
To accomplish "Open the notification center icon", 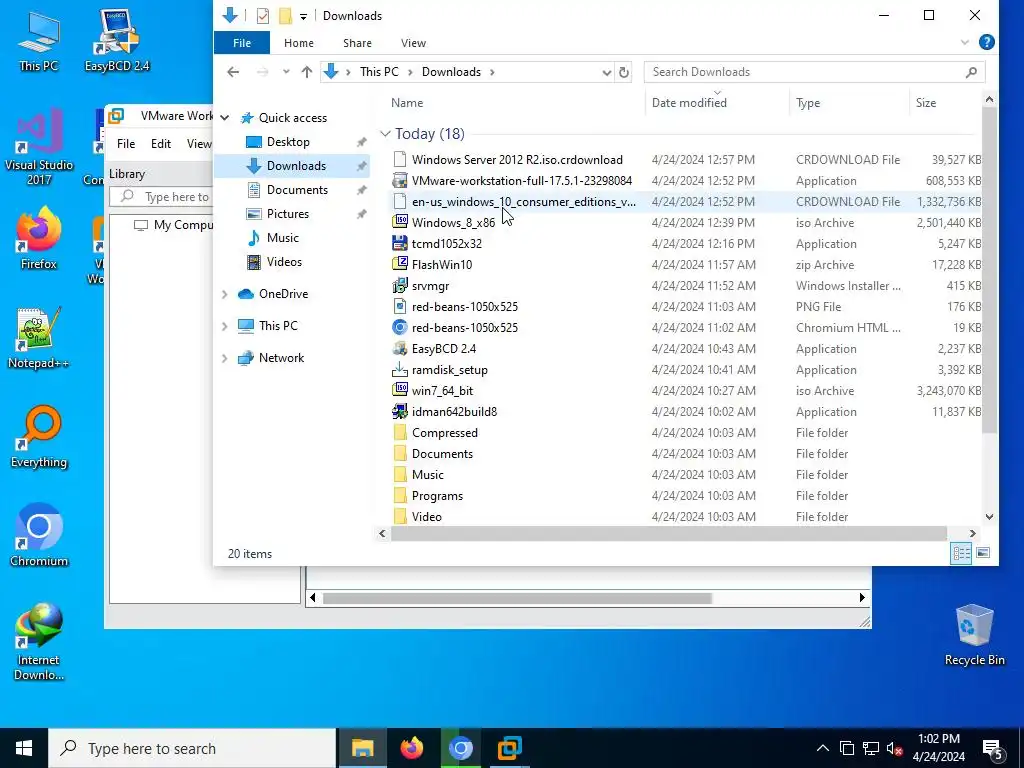I will point(993,749).
